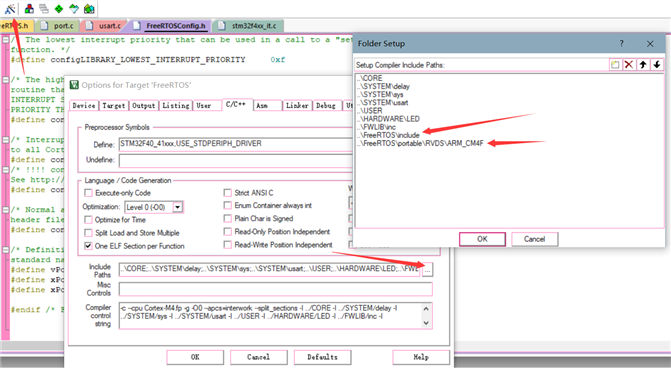Select ..\SYSTEM\usart include path
This screenshot has width=671, height=368.
click(383, 103)
